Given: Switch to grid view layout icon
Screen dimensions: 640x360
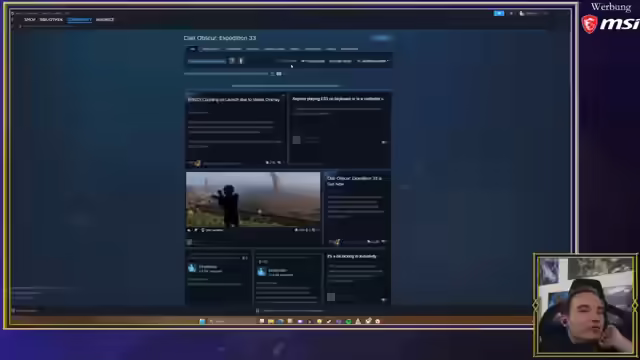Looking at the screenshot, I should pyautogui.click(x=279, y=74).
